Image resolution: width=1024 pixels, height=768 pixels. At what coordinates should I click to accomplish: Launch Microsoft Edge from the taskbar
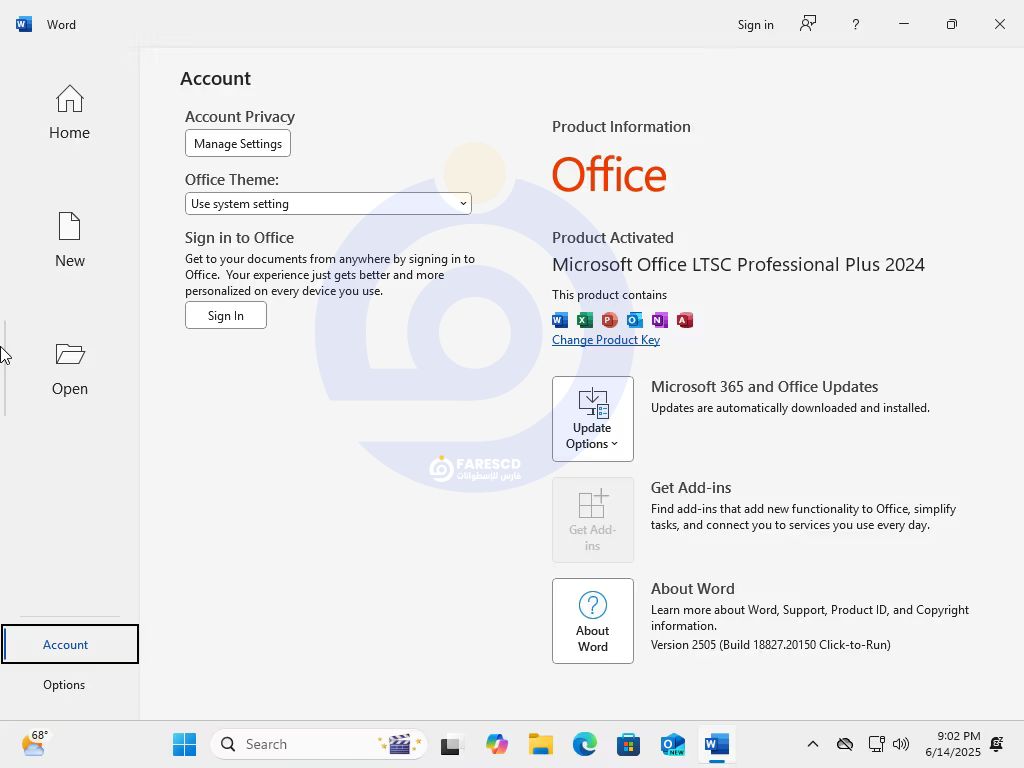(584, 744)
